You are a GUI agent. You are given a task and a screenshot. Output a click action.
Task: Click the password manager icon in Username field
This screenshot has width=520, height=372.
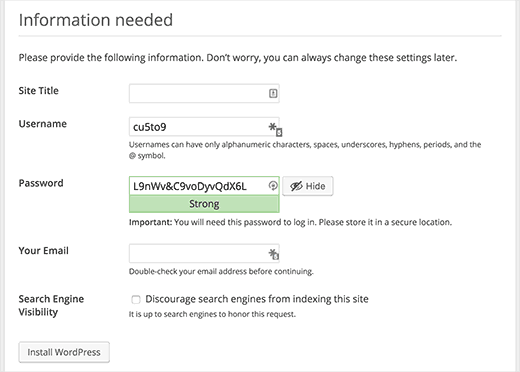pyautogui.click(x=275, y=129)
